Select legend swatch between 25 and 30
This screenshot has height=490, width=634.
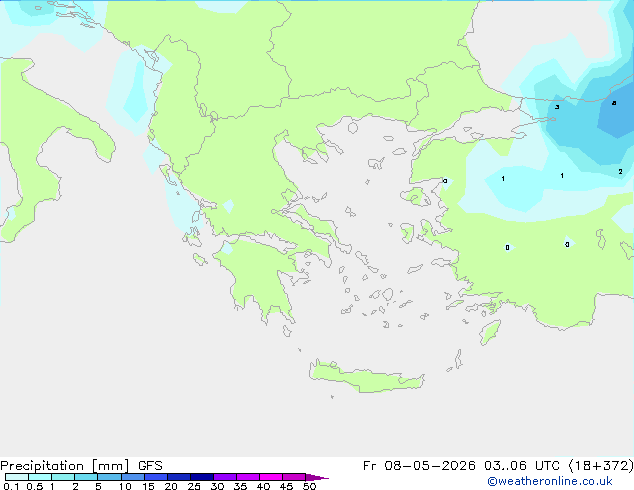pyautogui.click(x=201, y=477)
